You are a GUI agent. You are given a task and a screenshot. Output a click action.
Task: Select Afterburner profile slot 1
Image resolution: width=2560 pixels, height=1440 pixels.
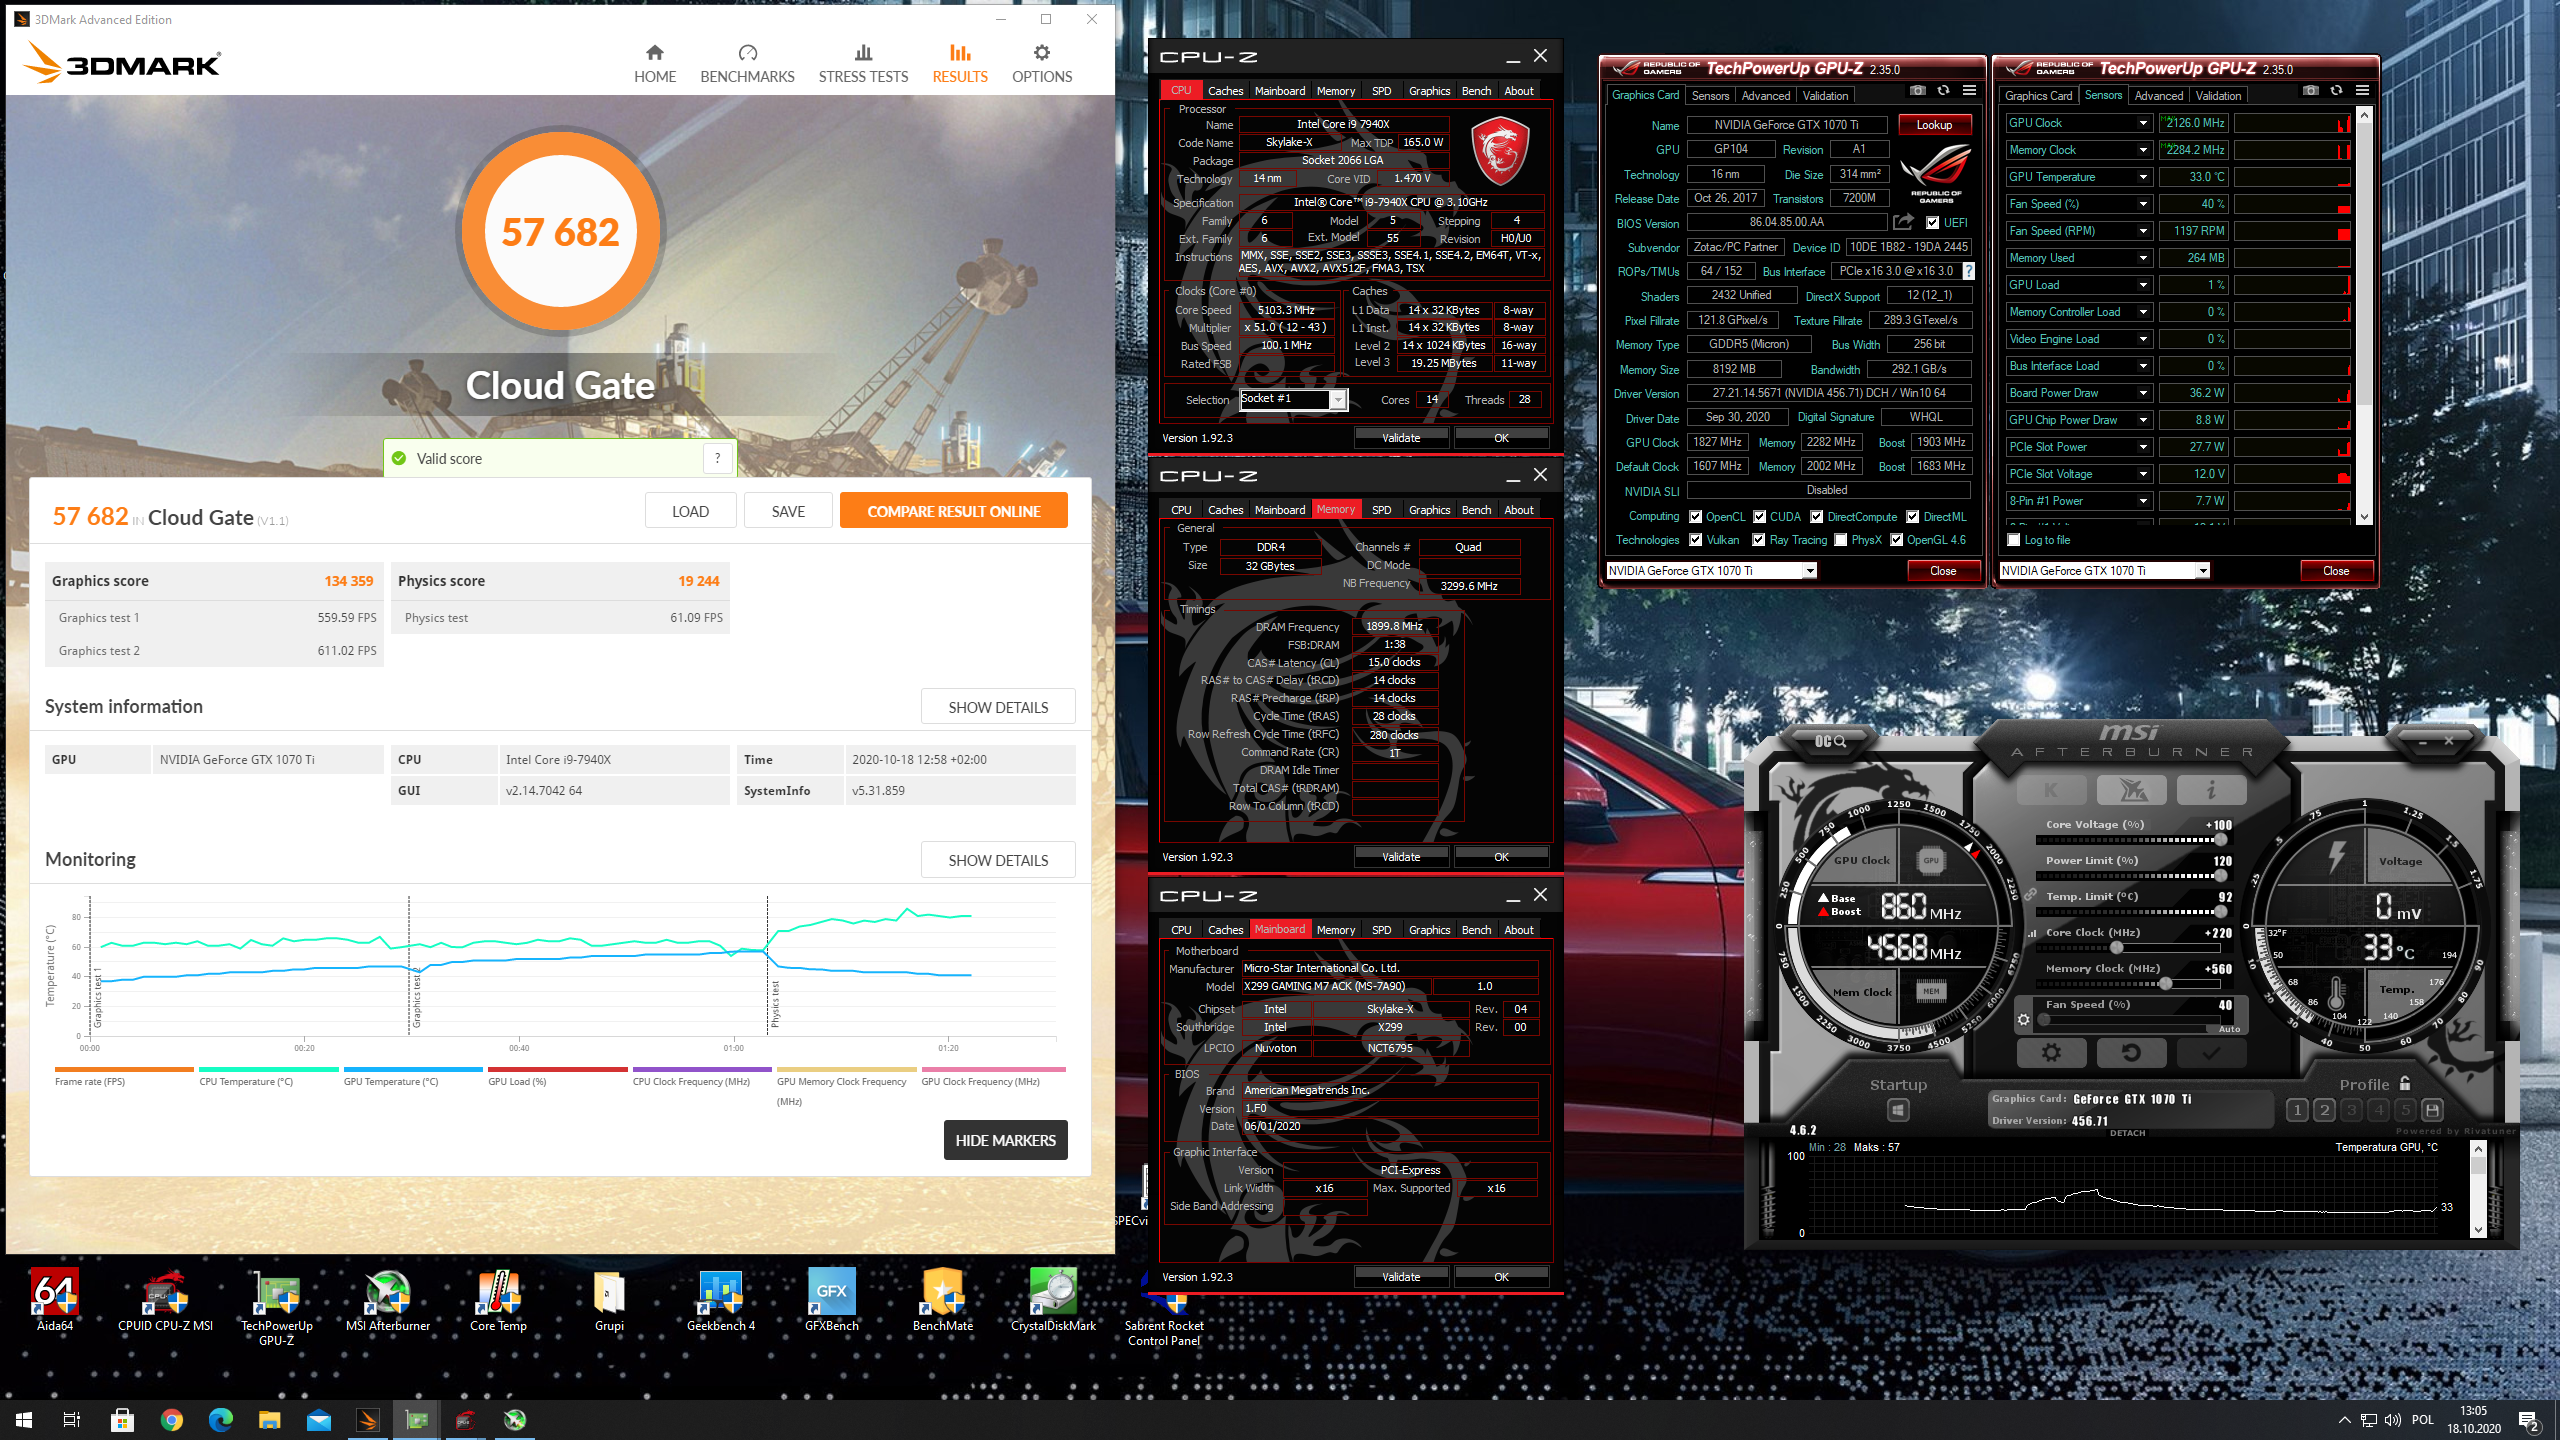click(2297, 1110)
